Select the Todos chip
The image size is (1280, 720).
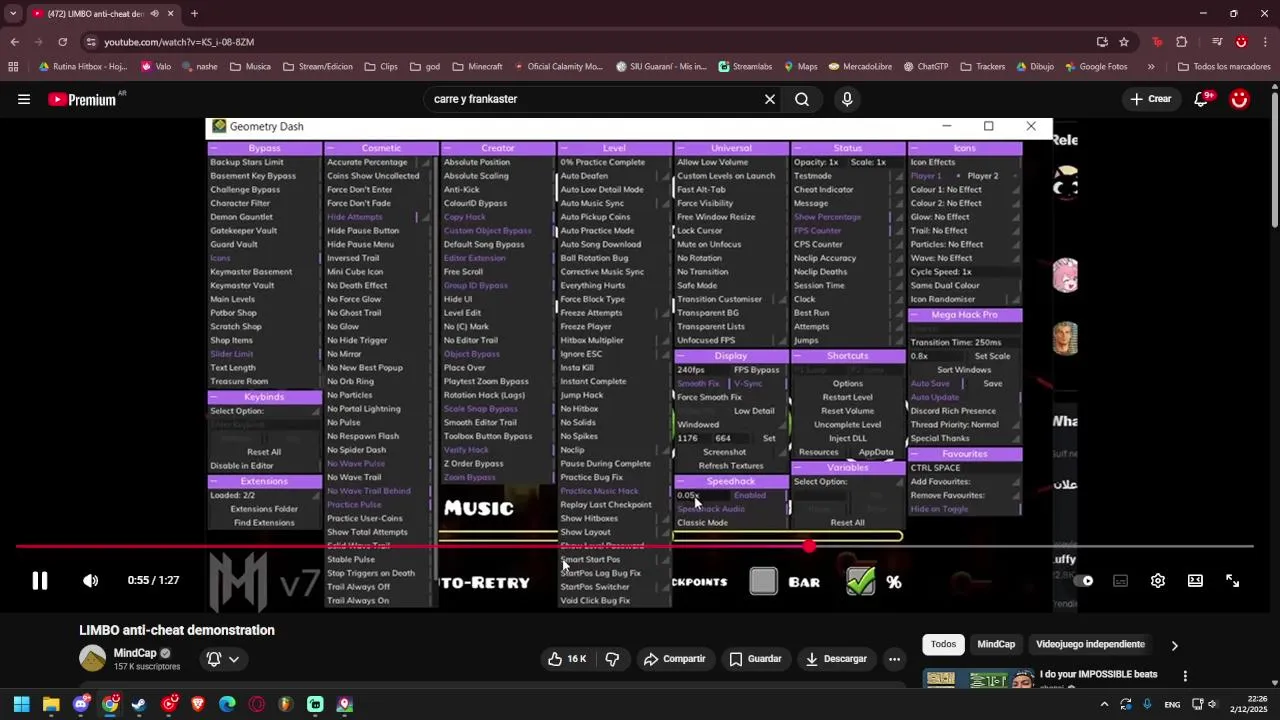[943, 644]
